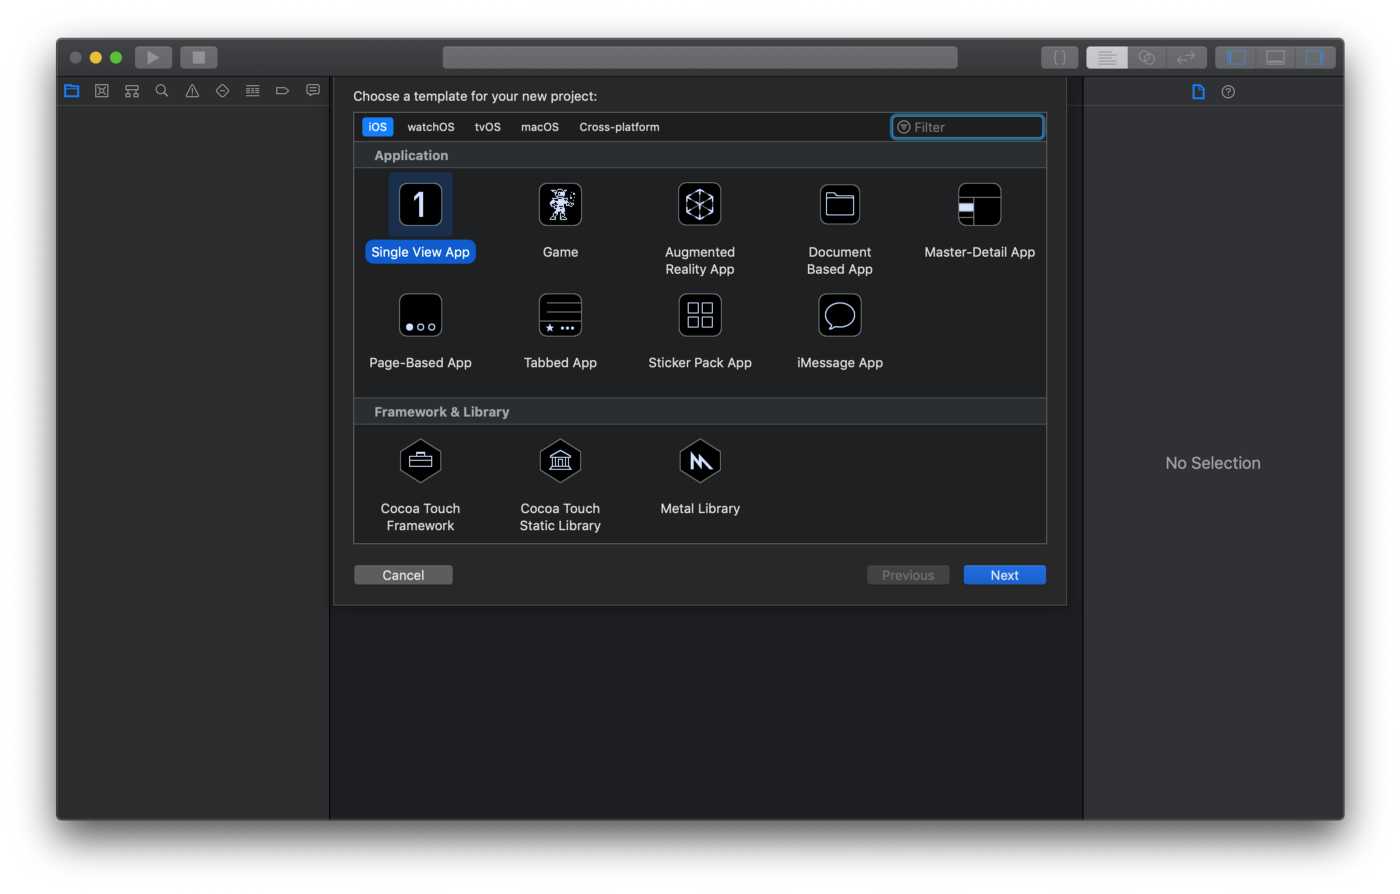
Task: Switch to the Standard editor
Action: [1107, 58]
